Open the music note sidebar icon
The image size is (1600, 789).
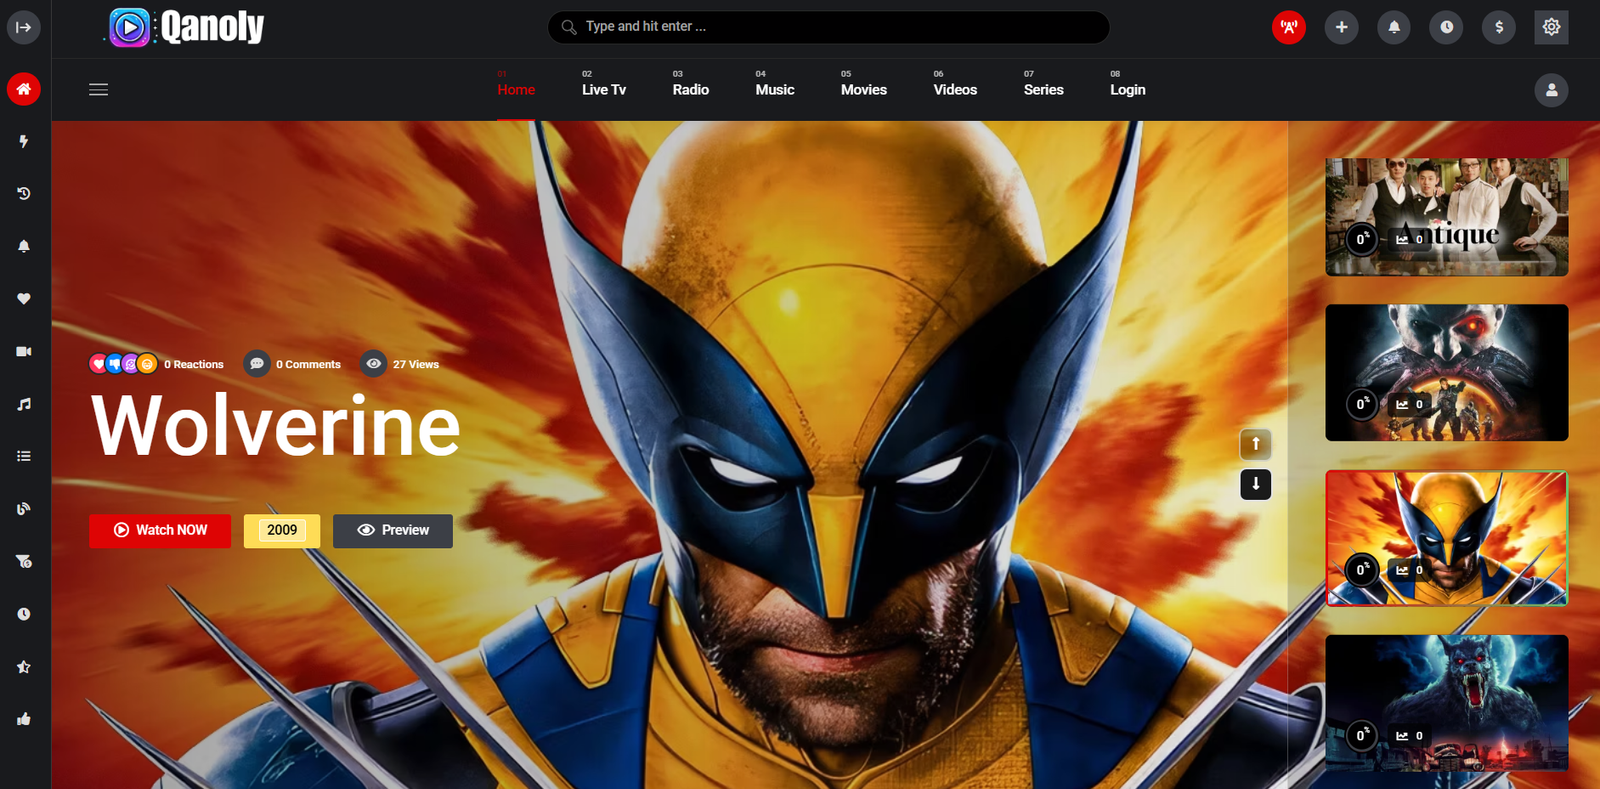pyautogui.click(x=24, y=404)
